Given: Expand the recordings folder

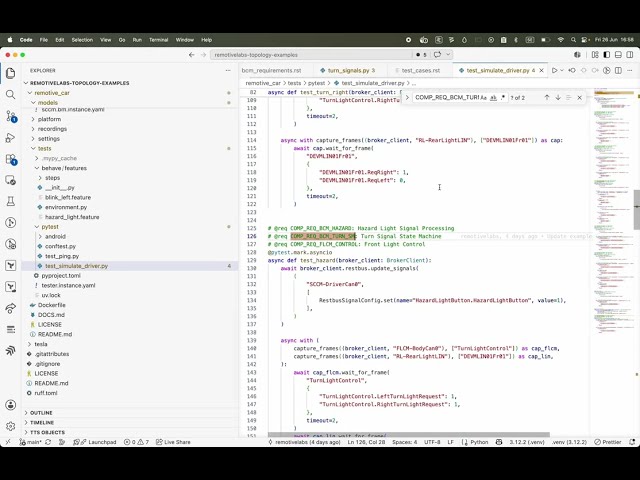Looking at the screenshot, I should pyautogui.click(x=52, y=129).
